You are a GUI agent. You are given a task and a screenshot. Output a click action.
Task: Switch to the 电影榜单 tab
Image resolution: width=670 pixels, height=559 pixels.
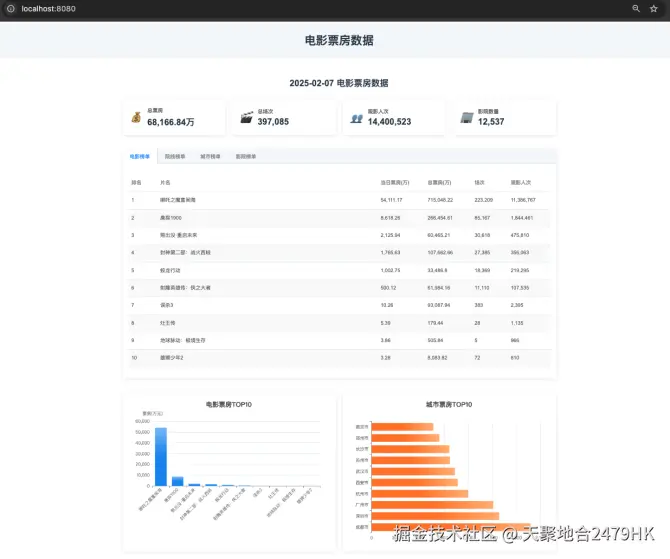click(140, 156)
